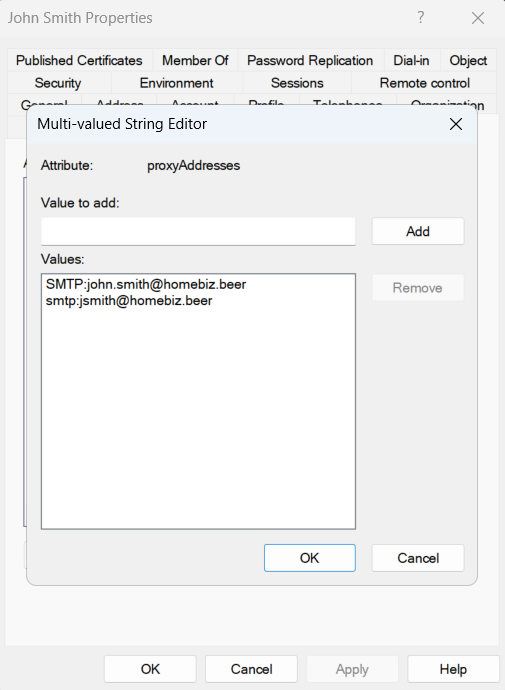Open the Published Certificates tab
This screenshot has width=505, height=690.
[x=79, y=60]
